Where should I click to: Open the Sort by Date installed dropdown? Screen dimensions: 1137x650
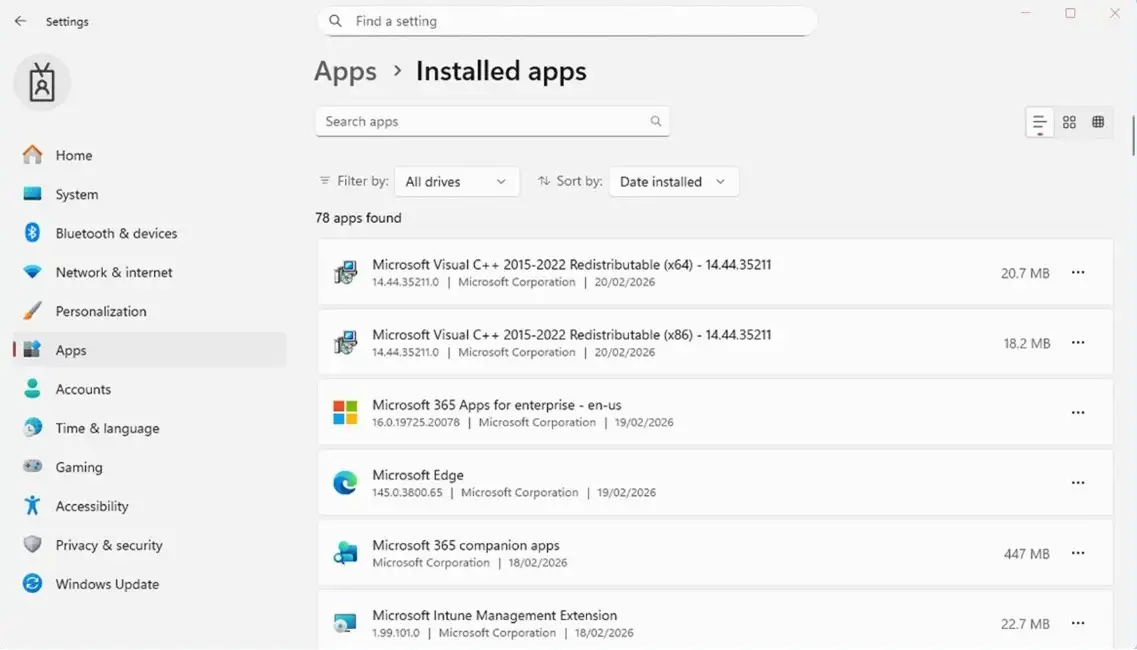click(x=673, y=182)
